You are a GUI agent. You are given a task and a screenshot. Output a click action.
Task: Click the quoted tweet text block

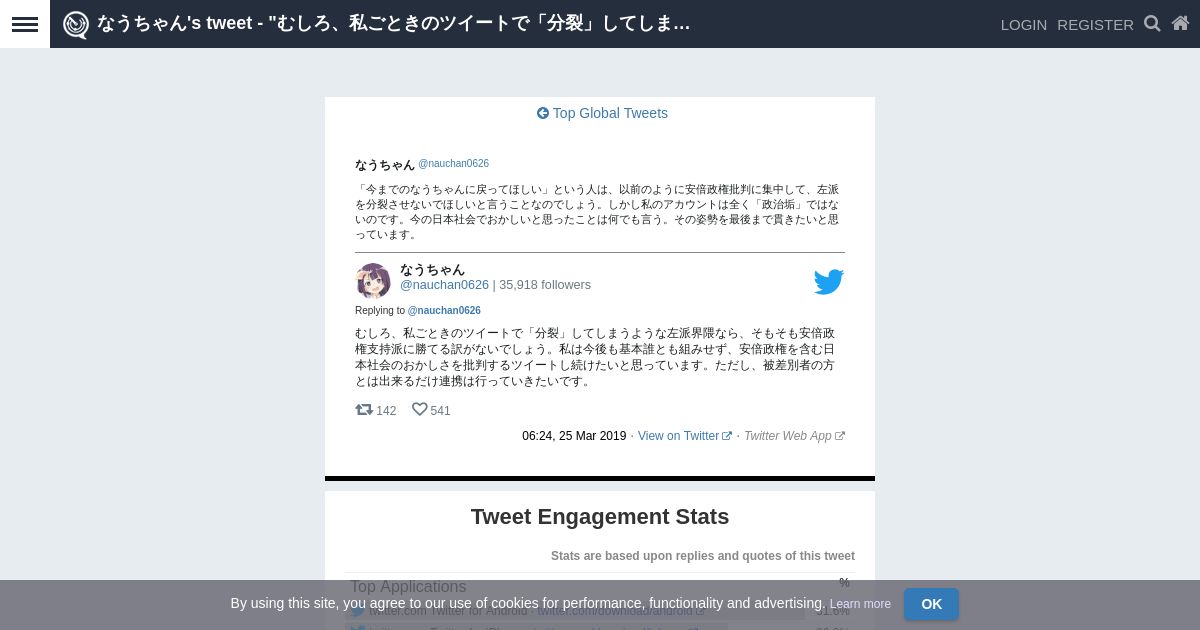(x=598, y=212)
